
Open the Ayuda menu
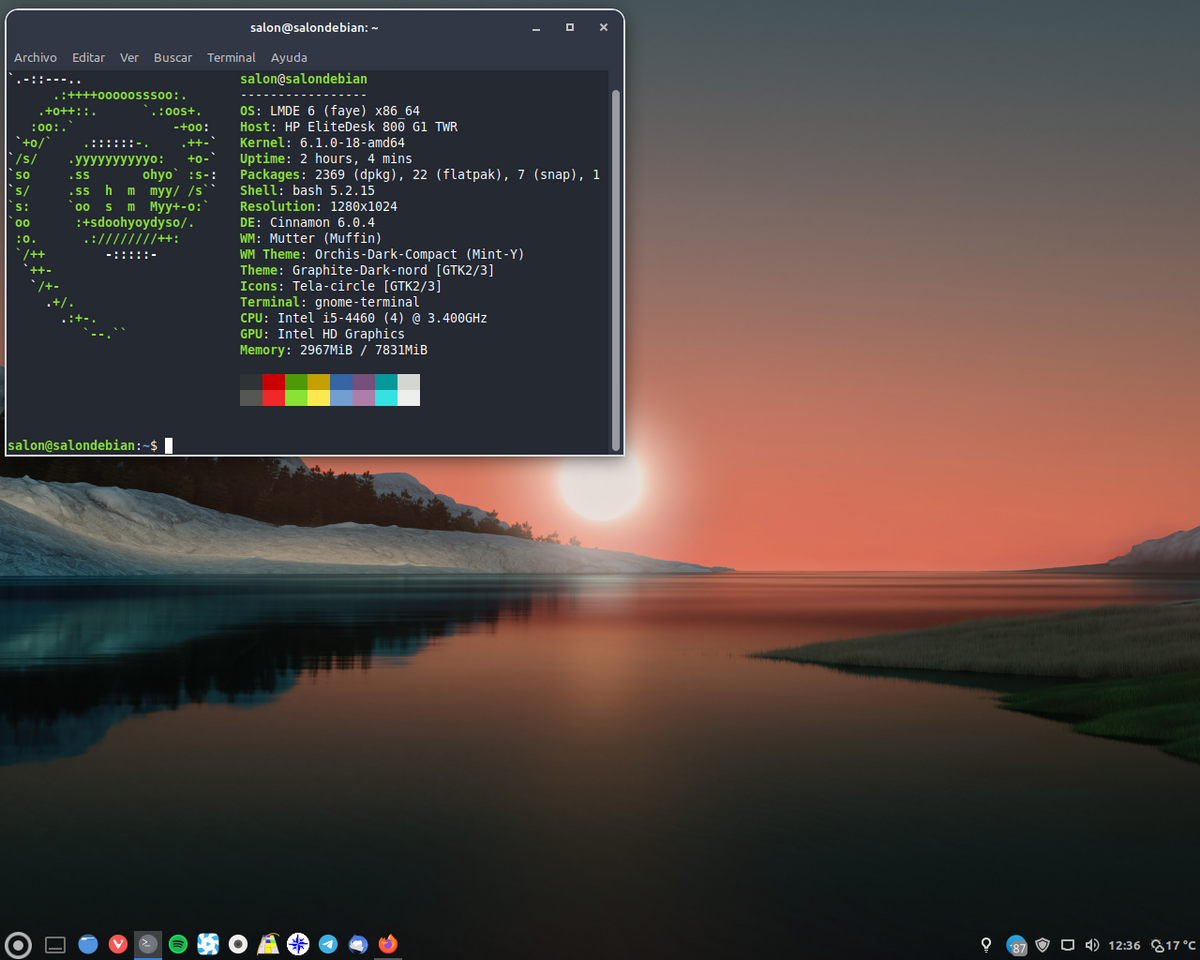tap(289, 58)
